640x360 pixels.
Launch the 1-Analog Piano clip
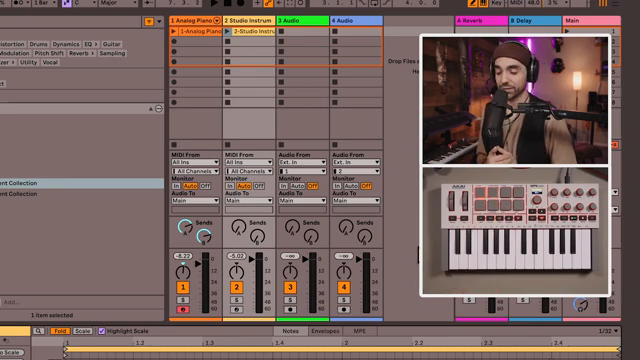[173, 31]
